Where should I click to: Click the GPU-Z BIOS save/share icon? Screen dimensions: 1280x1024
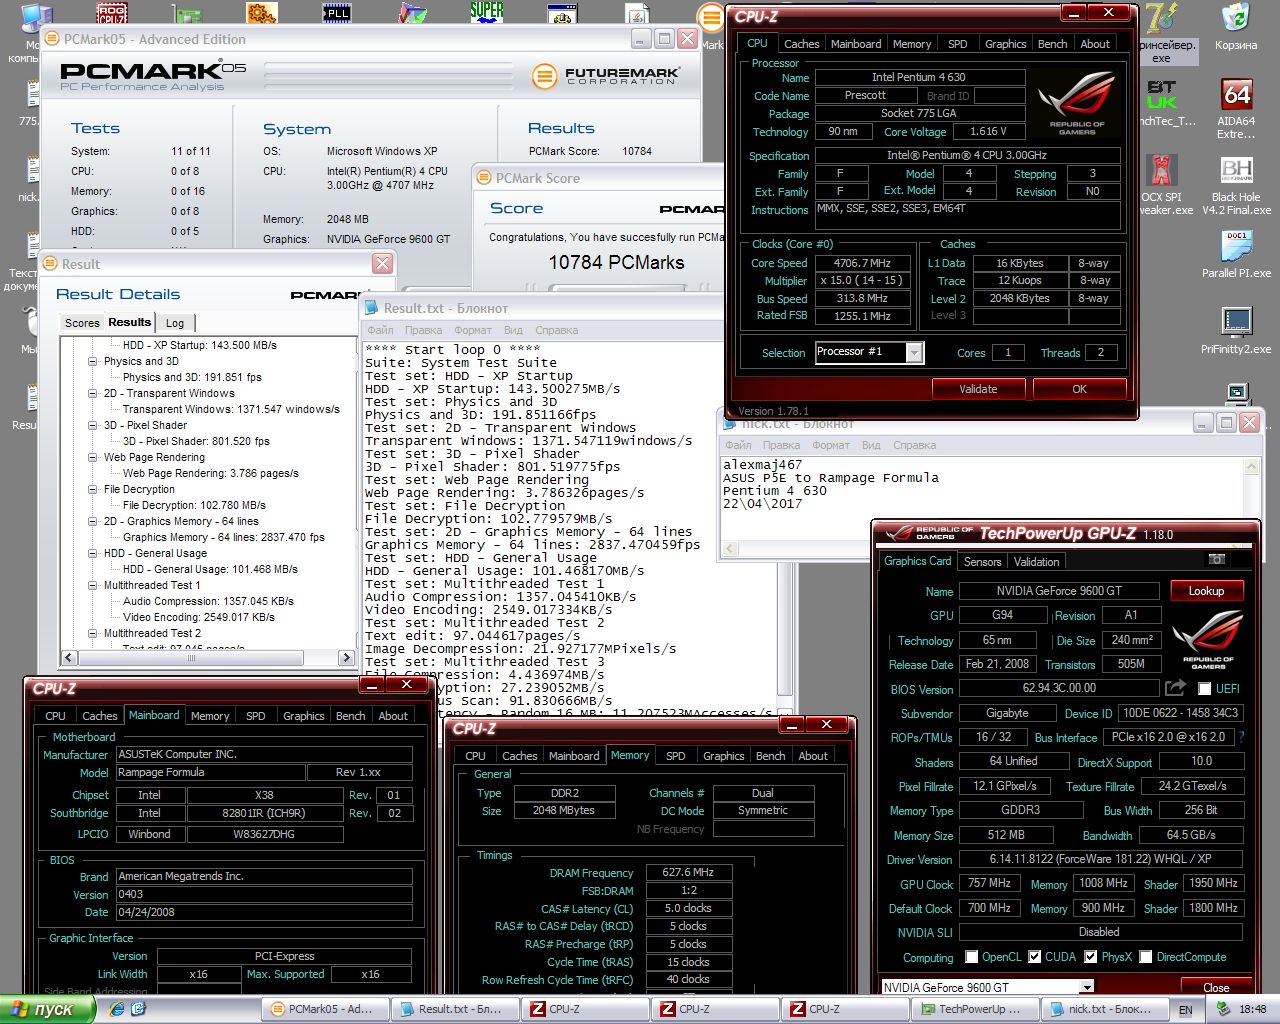tap(1175, 688)
